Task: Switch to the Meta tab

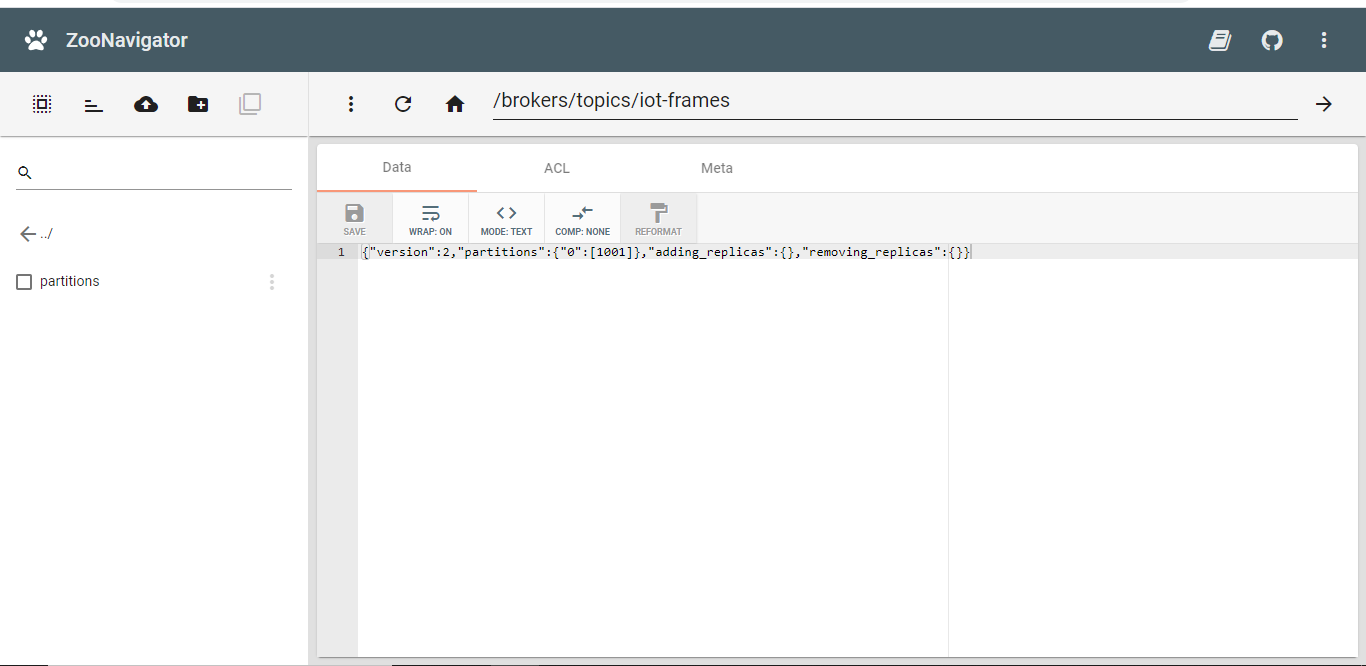Action: [x=717, y=168]
